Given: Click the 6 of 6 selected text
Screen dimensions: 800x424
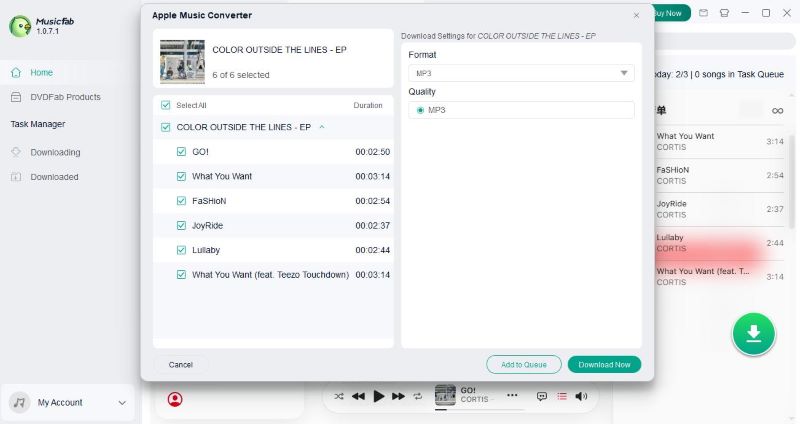Looking at the screenshot, I should (241, 75).
